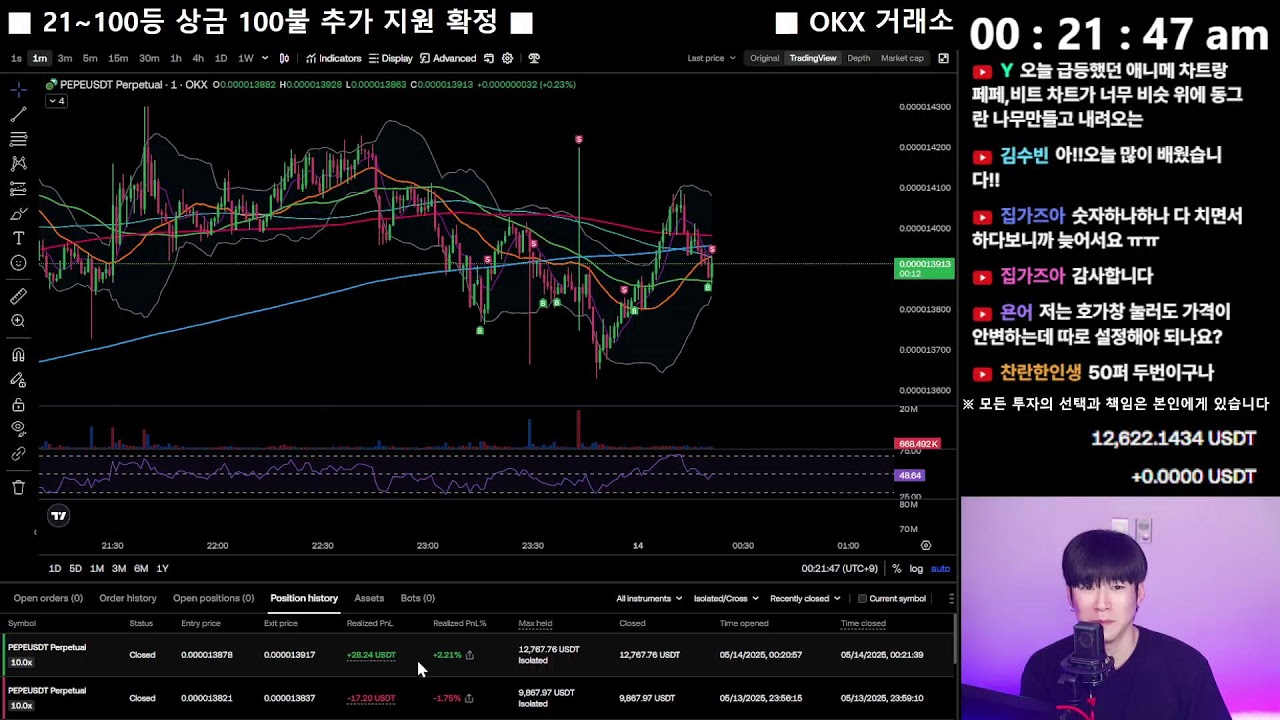Open the Open orders (0) tab
This screenshot has width=1280, height=720.
(48, 598)
